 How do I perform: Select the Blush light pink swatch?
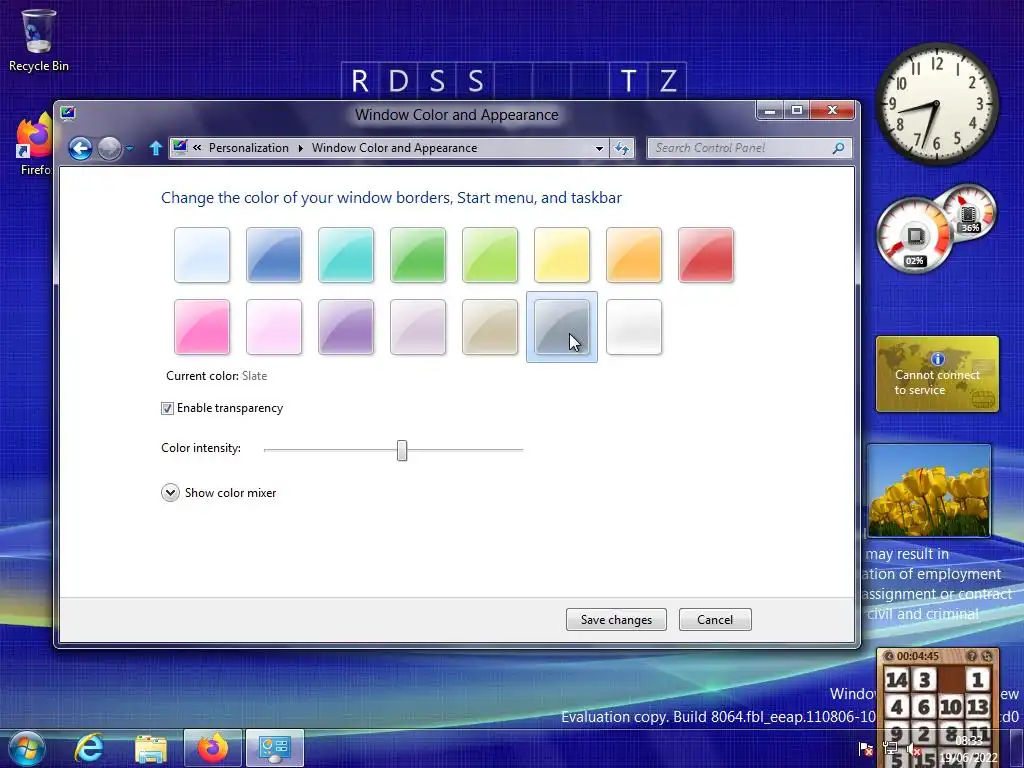(274, 327)
